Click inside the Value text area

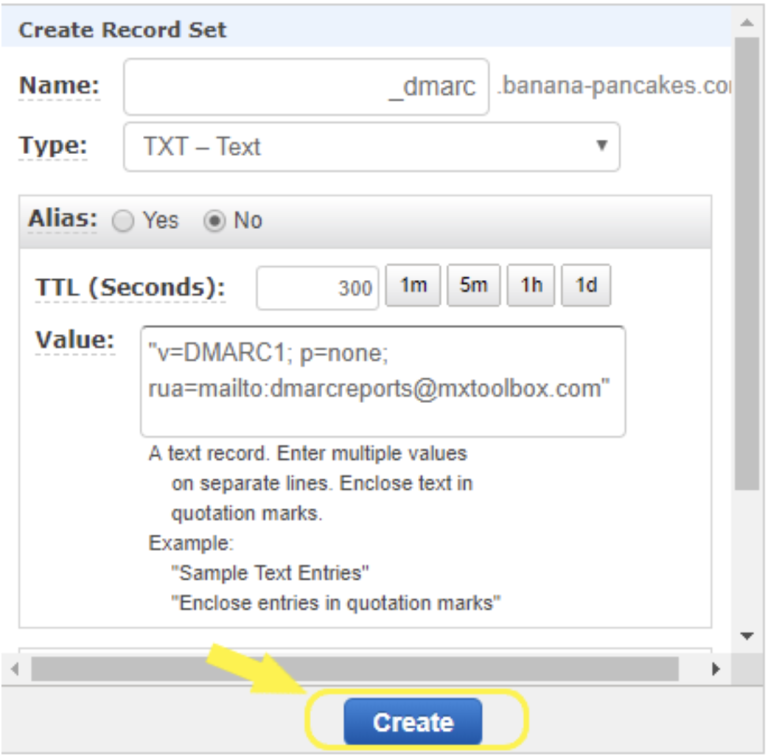(383, 380)
